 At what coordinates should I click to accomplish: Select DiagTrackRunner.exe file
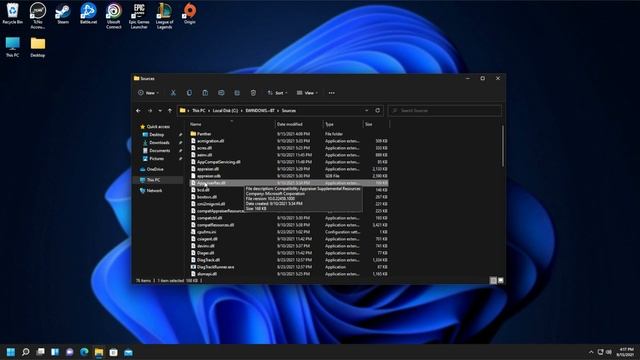pyautogui.click(x=289, y=267)
